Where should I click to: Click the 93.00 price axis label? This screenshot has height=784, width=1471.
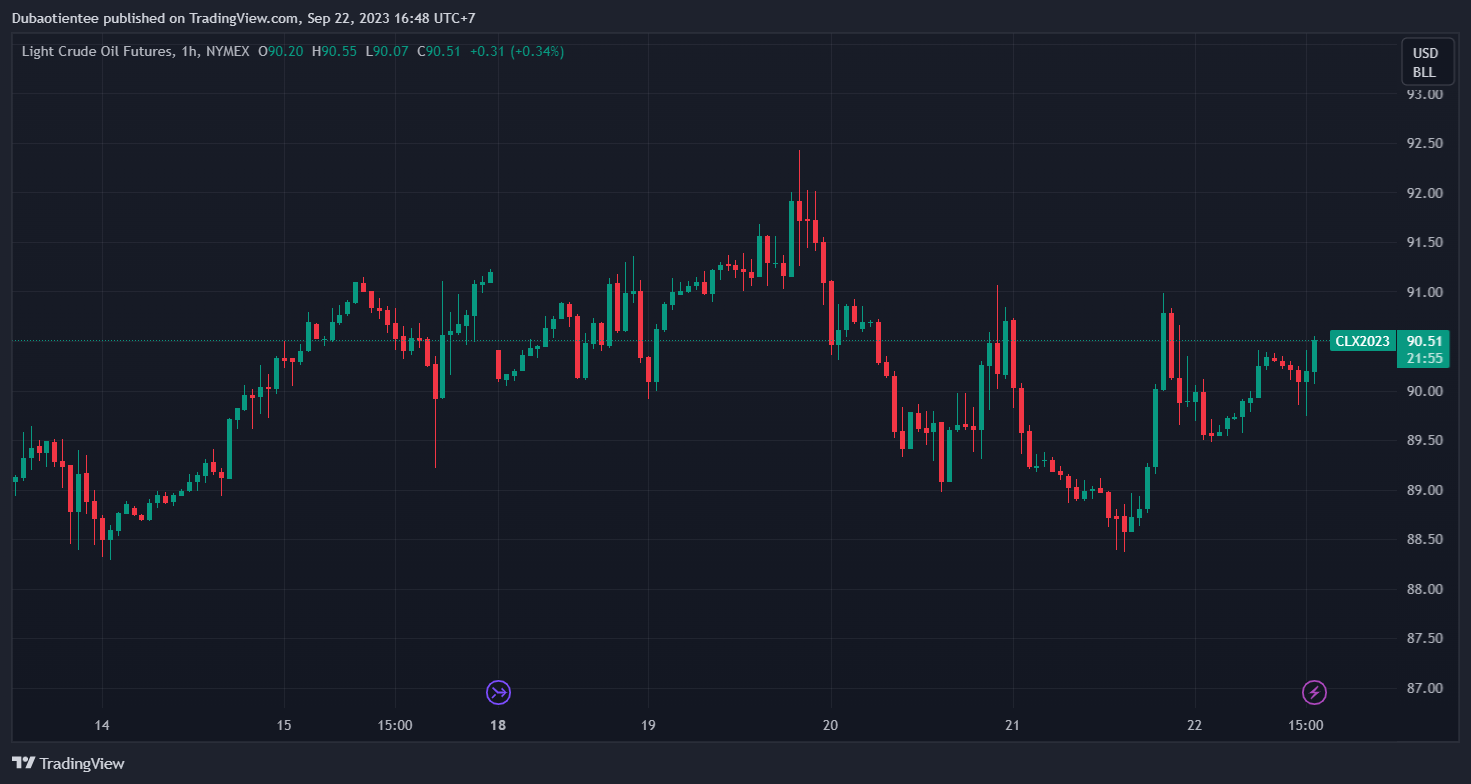1424,94
